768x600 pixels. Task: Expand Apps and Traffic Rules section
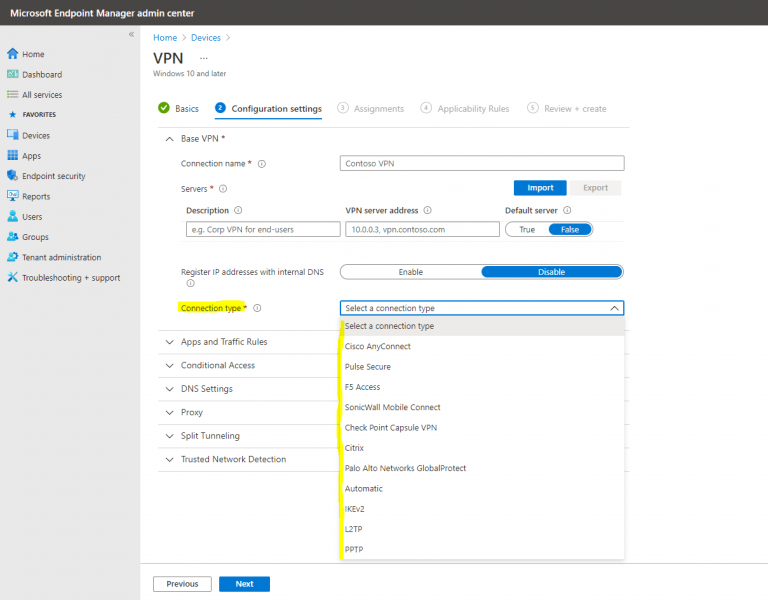click(x=169, y=342)
